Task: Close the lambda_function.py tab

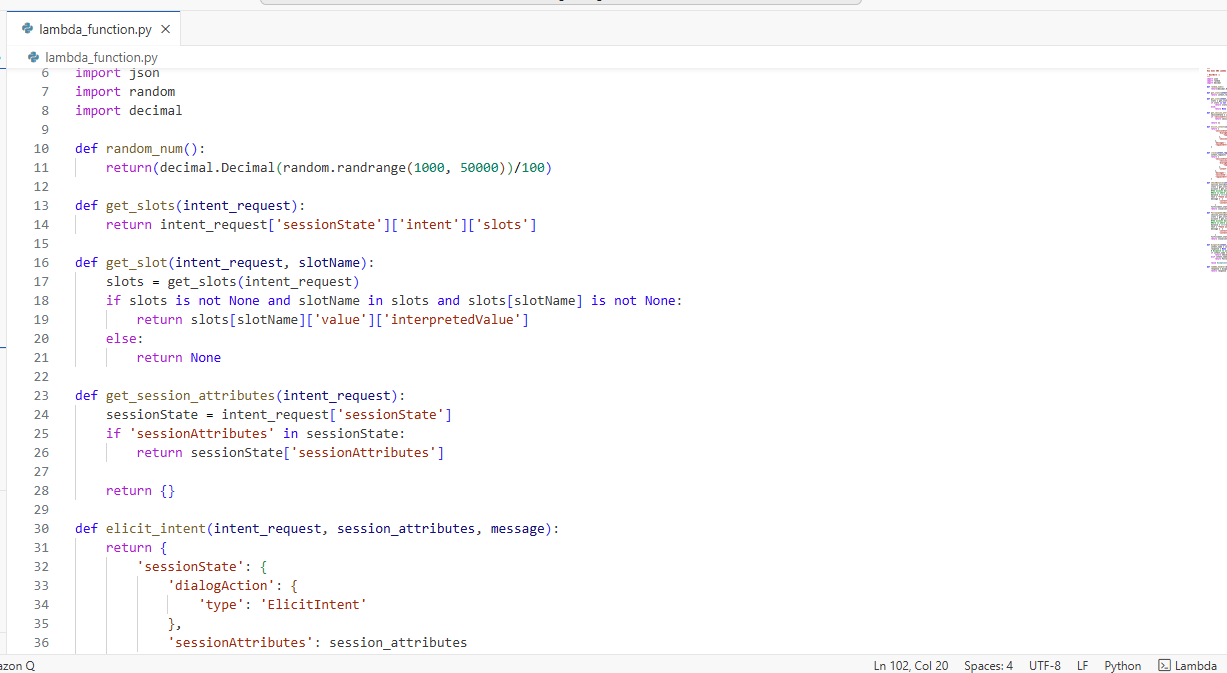Action: (165, 29)
